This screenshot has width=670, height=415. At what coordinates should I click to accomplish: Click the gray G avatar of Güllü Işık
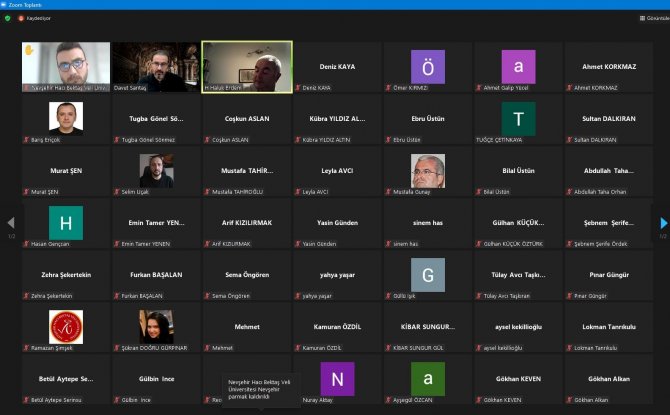[427, 274]
